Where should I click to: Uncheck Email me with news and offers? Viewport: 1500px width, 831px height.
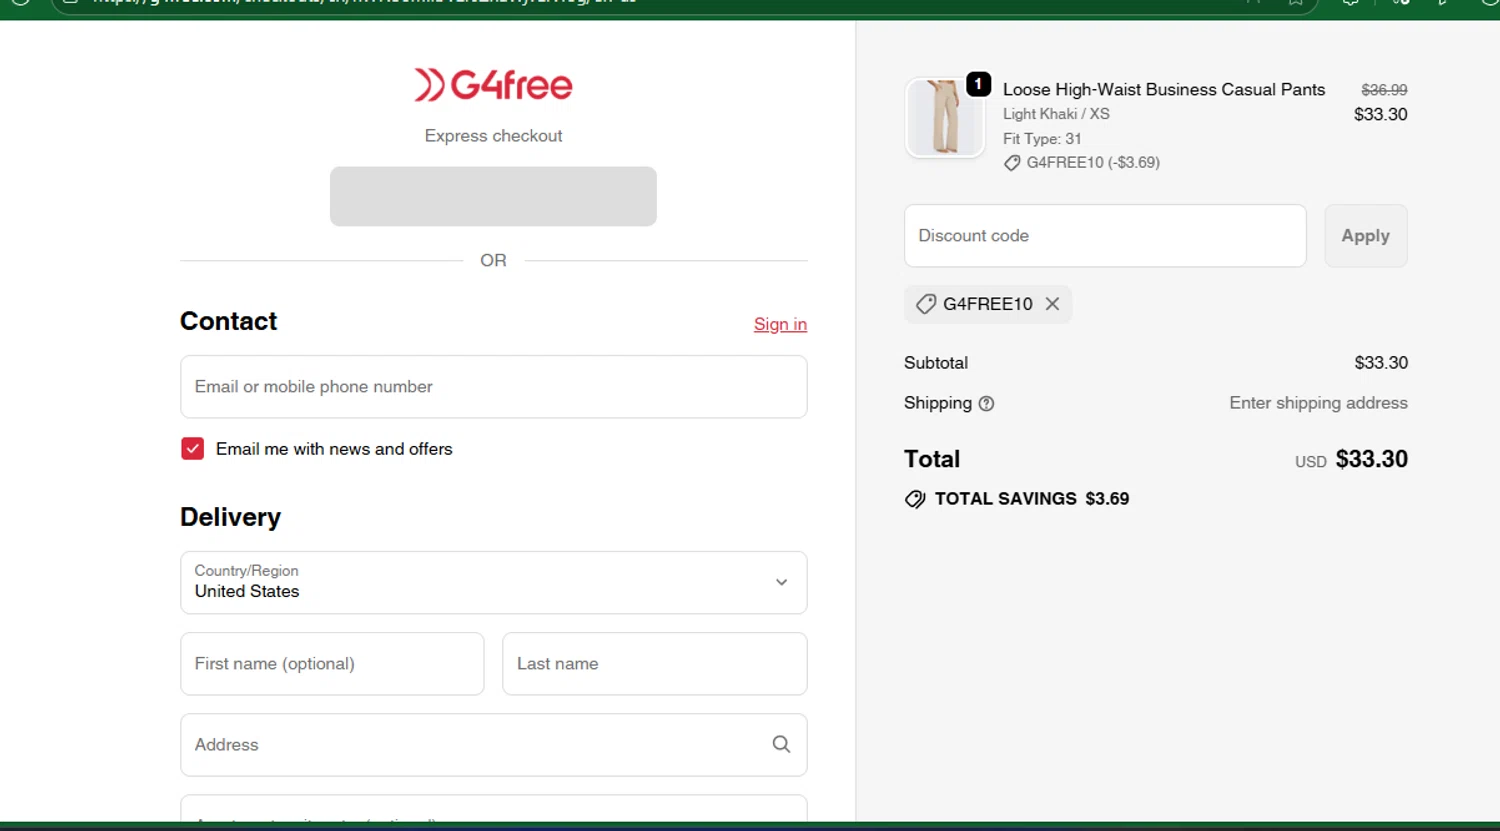click(193, 449)
